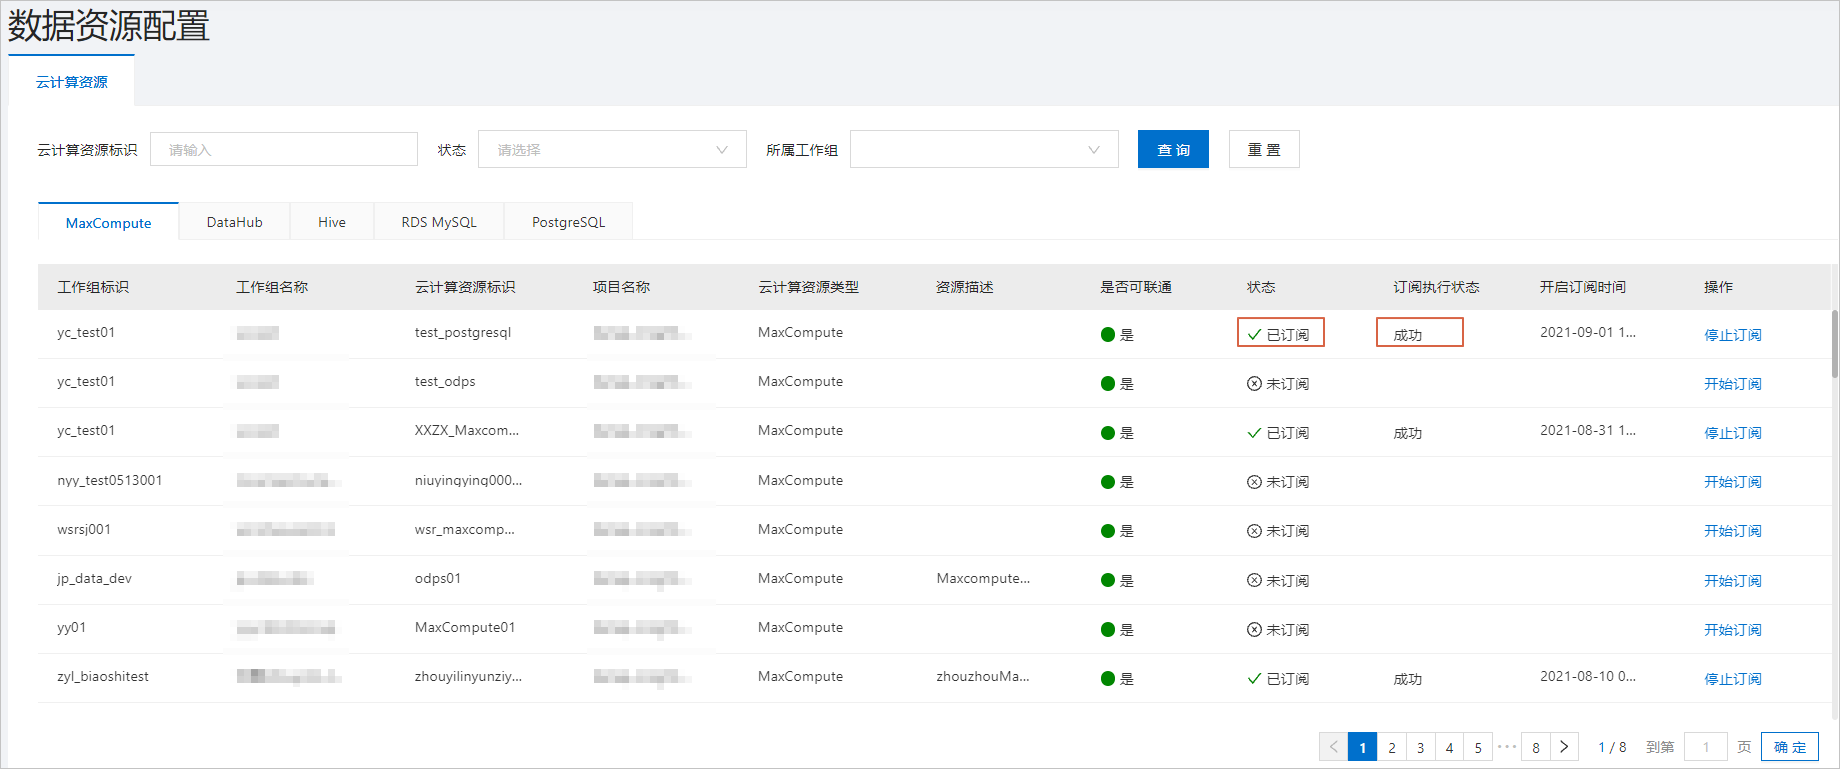This screenshot has height=769, width=1840.
Task: Open the 状态 dropdown
Action: 612,149
